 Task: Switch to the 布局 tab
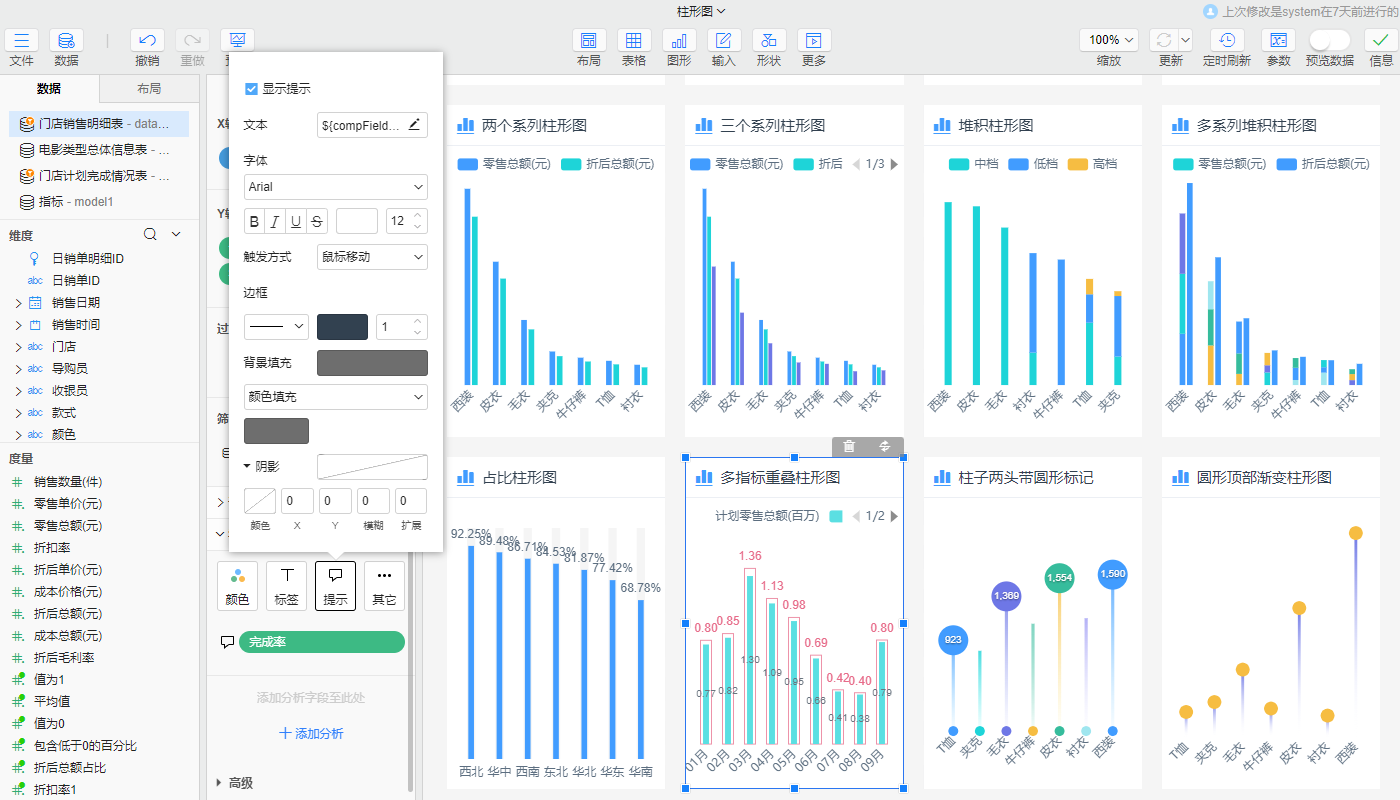(149, 89)
